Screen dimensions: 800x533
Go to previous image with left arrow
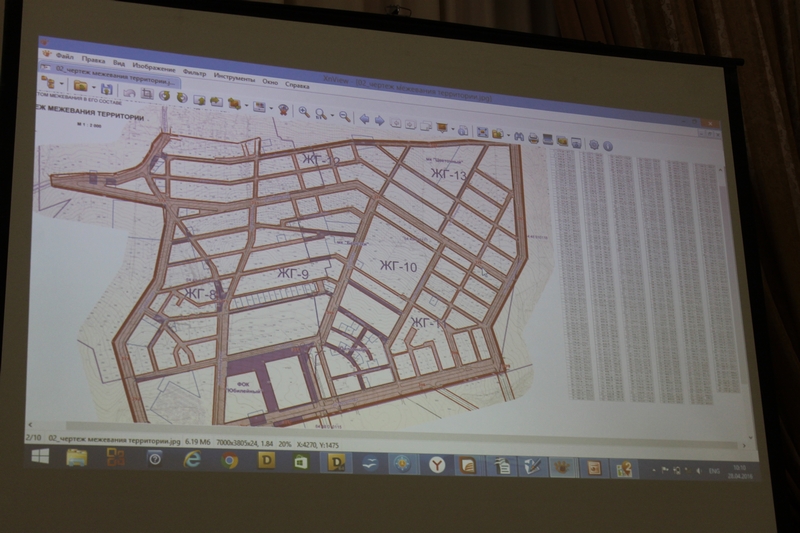pos(365,119)
